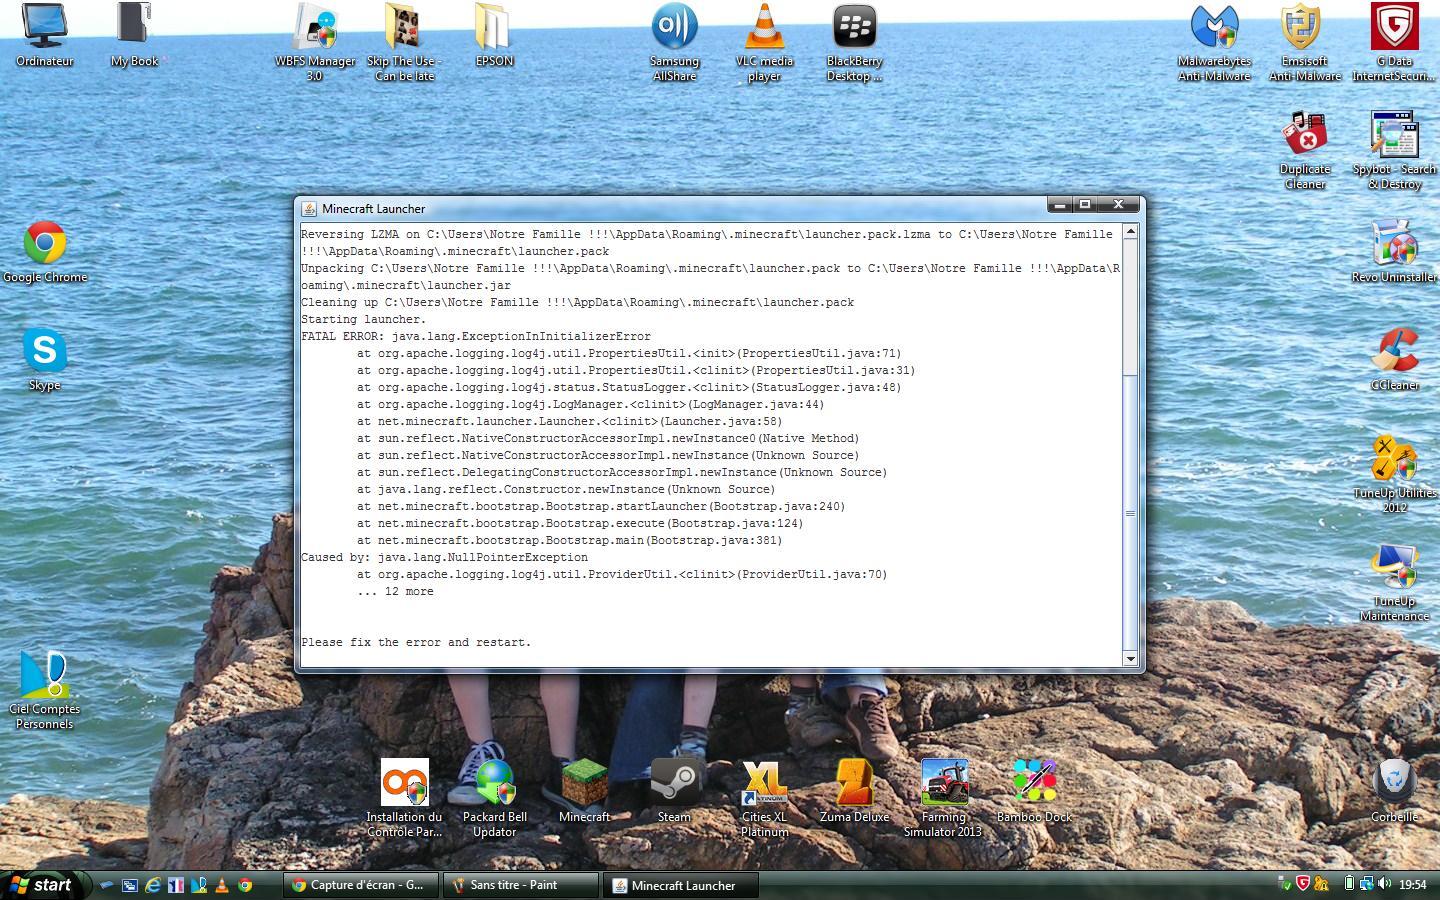1440x900 pixels.
Task: Open Ciel Comptes Personnels
Action: (x=45, y=690)
